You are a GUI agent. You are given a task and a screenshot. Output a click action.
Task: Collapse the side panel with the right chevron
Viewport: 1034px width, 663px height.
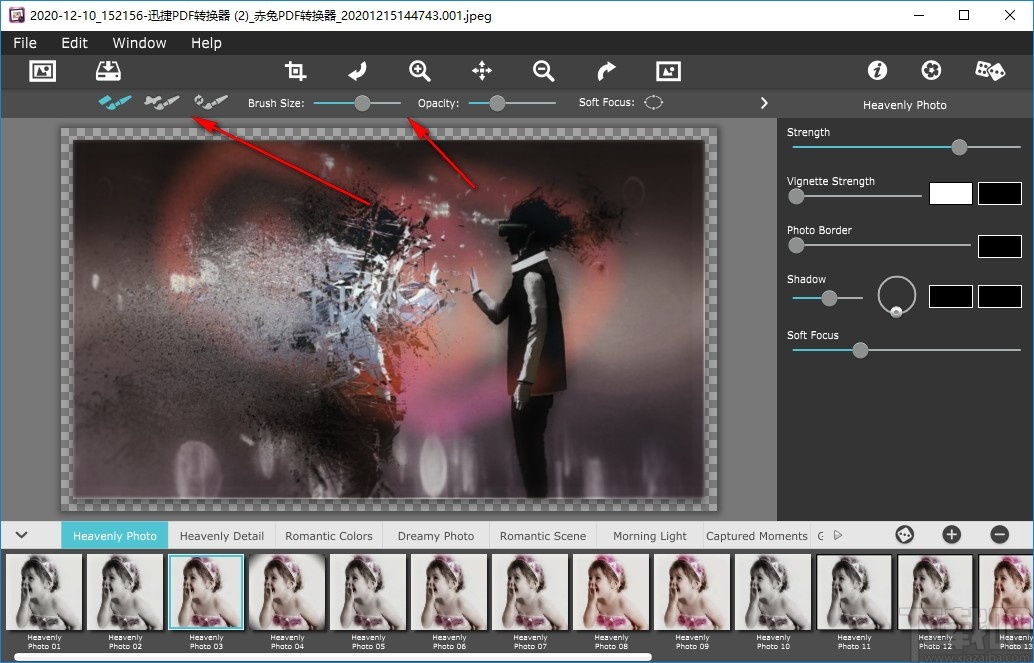coord(764,103)
